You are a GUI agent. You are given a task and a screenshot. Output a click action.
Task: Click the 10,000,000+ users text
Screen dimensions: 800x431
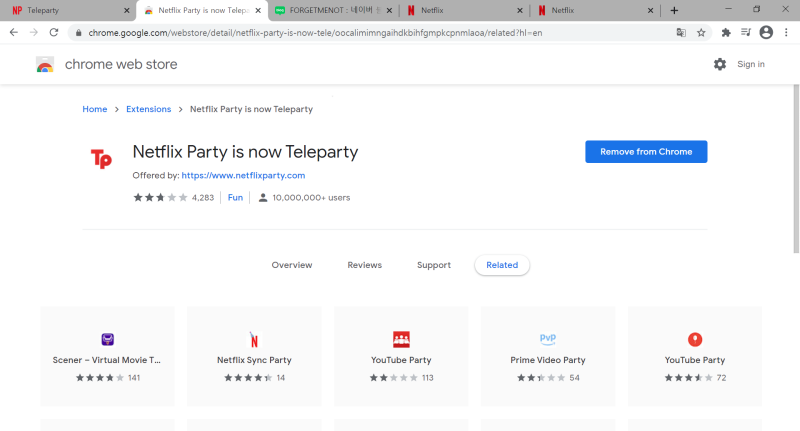[311, 198]
